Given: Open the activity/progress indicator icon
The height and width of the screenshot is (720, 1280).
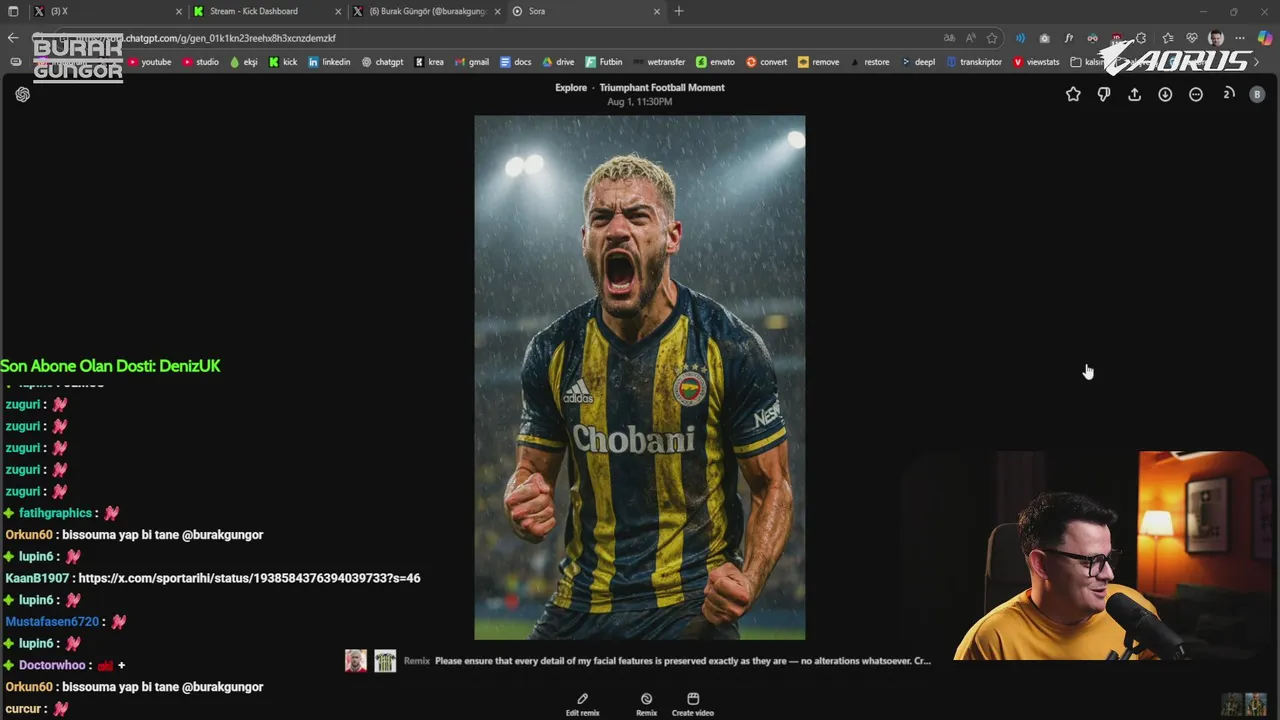Looking at the screenshot, I should [x=1229, y=94].
